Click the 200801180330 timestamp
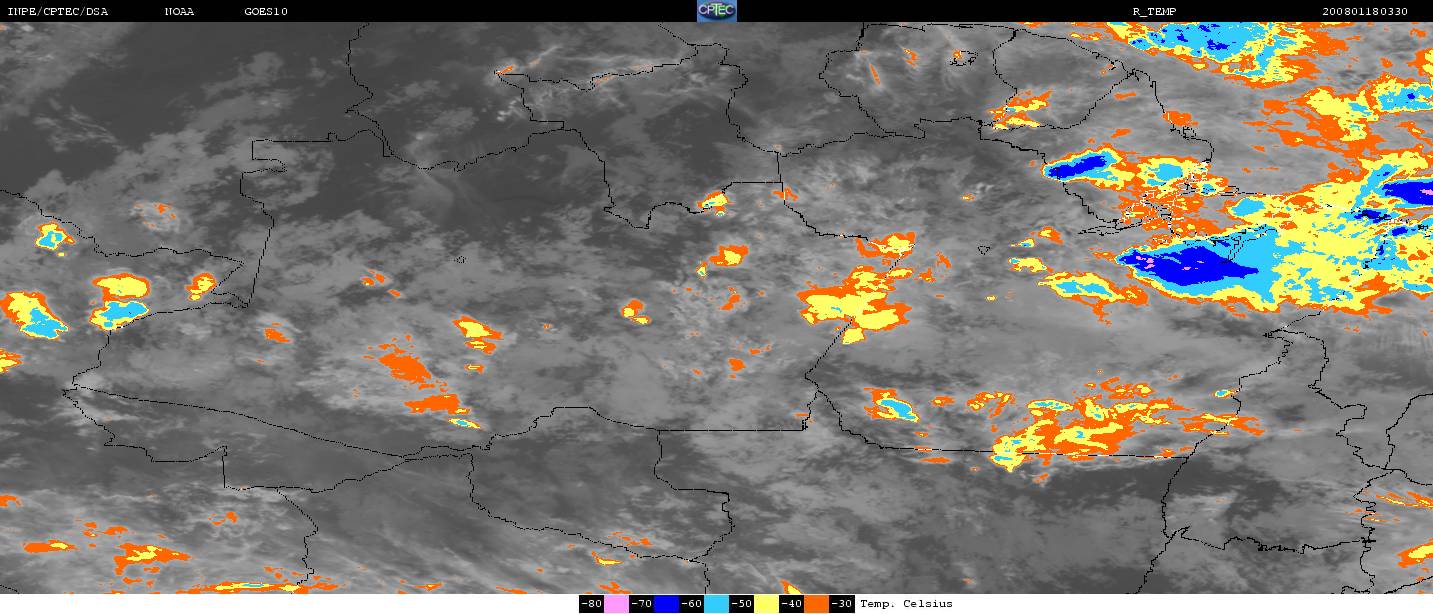The image size is (1433, 614). [1365, 12]
